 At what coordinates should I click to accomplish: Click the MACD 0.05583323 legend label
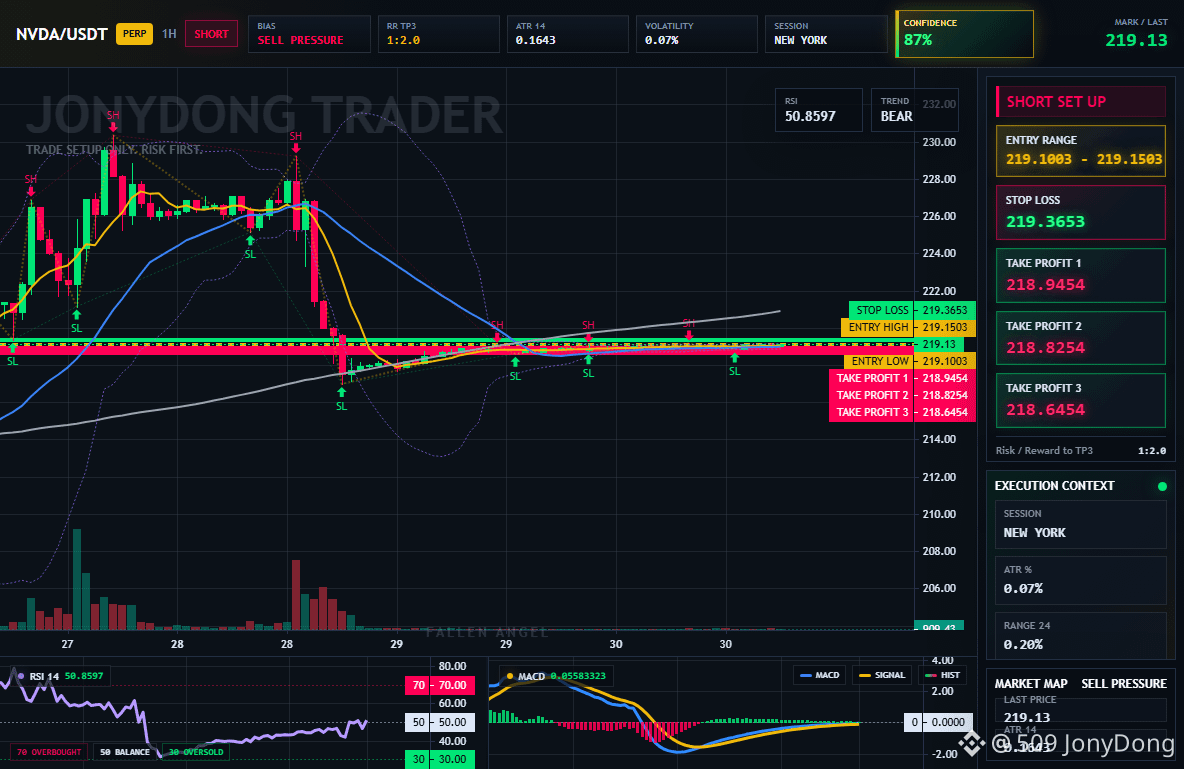coord(556,676)
